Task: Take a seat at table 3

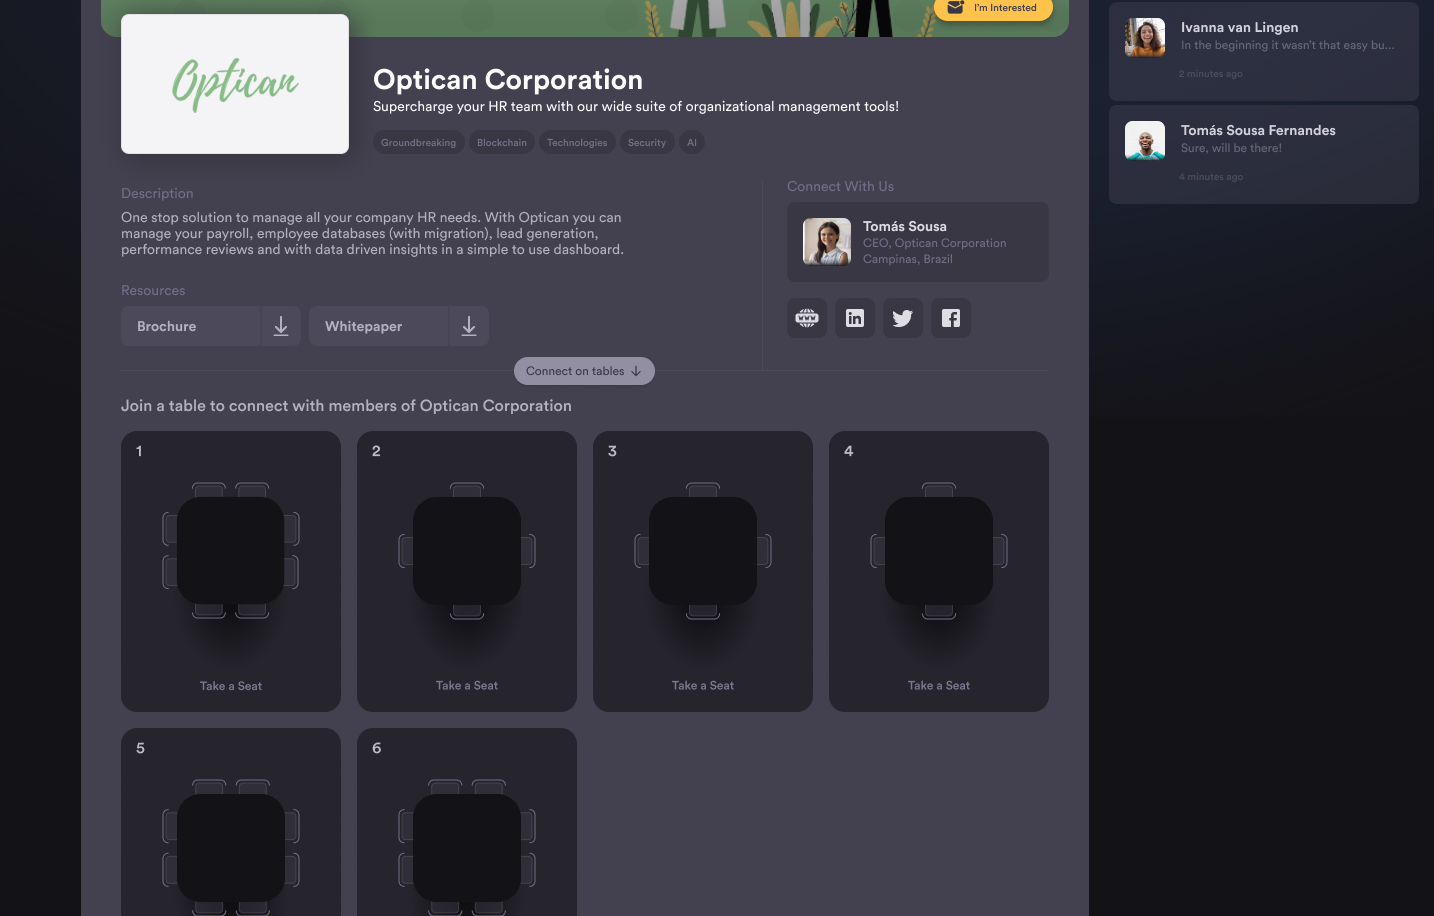Action: 703,686
